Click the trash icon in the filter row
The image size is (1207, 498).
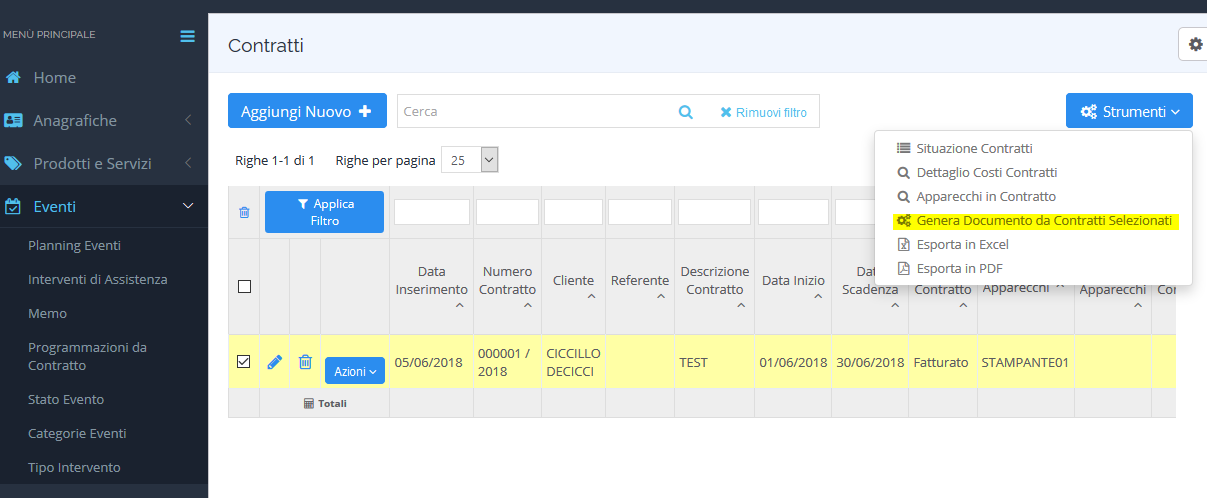point(244,212)
